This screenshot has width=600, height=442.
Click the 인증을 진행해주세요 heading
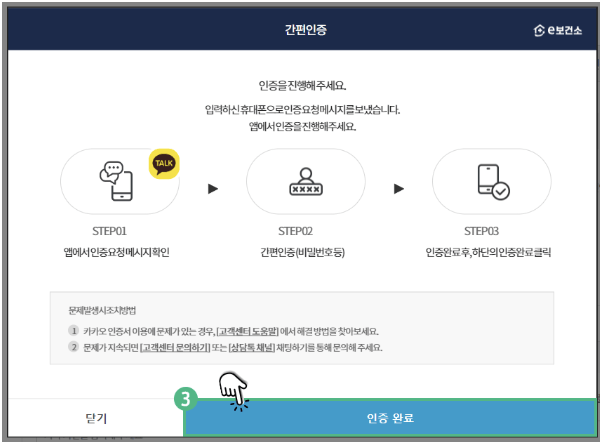(x=302, y=85)
